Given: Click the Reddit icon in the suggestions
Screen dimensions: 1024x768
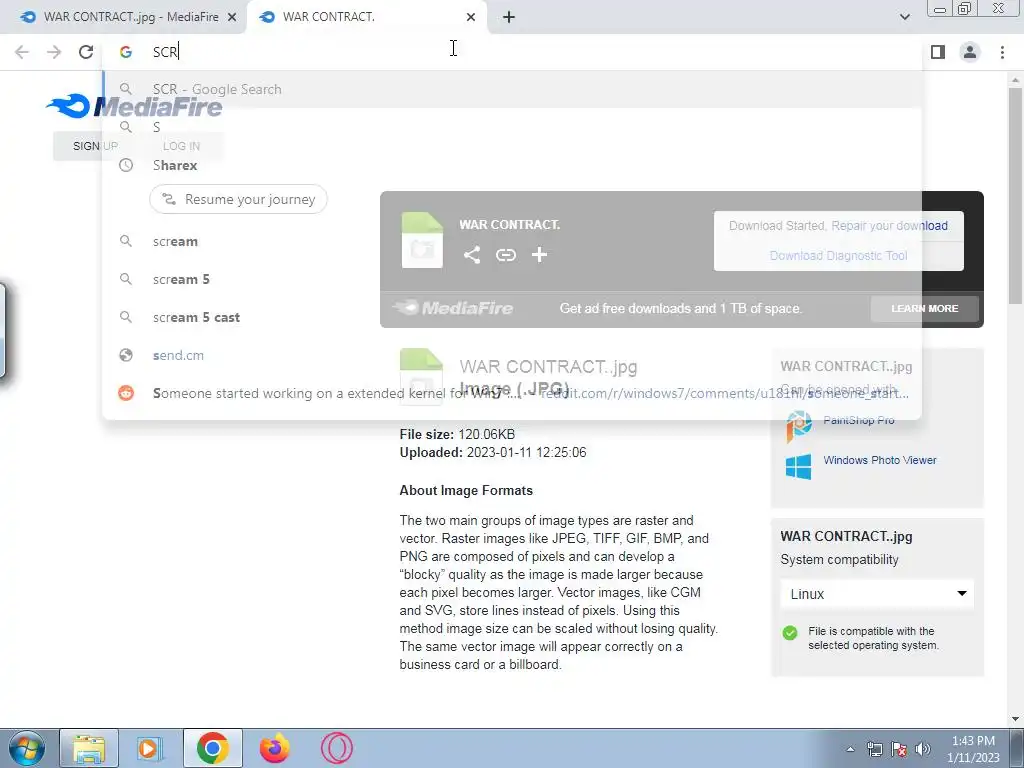Looking at the screenshot, I should [125, 392].
